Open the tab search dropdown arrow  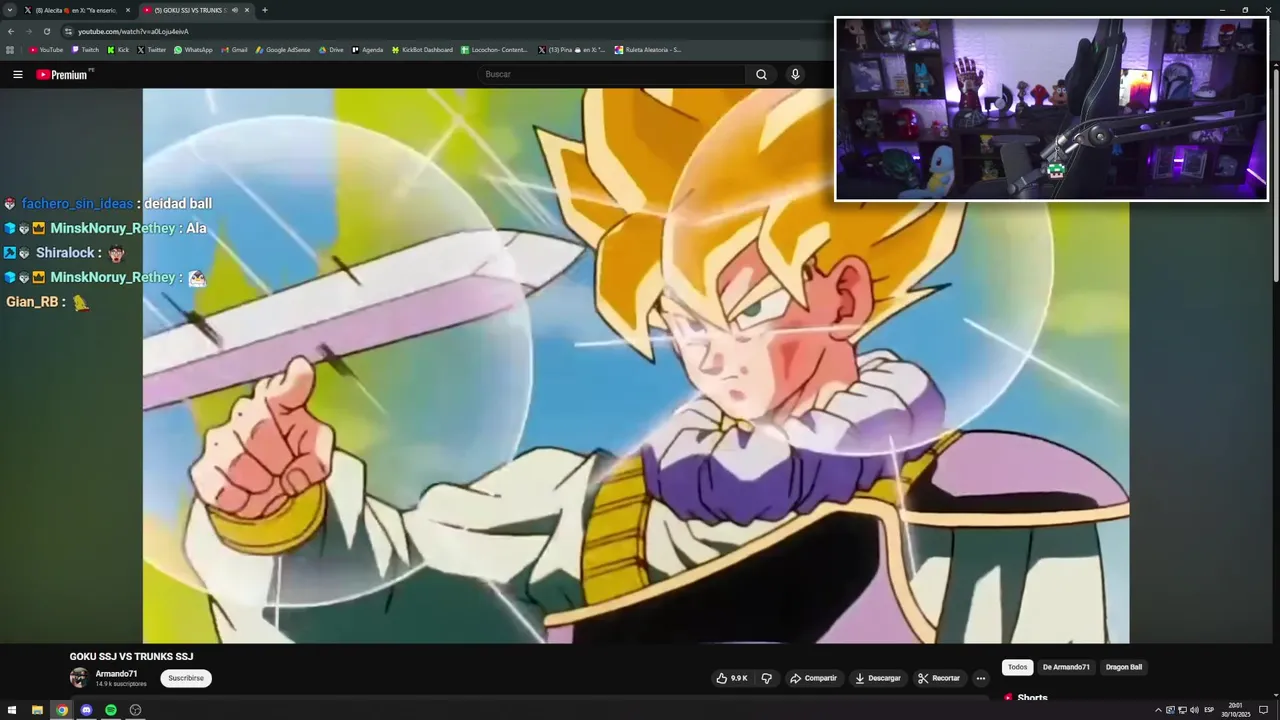pos(9,10)
